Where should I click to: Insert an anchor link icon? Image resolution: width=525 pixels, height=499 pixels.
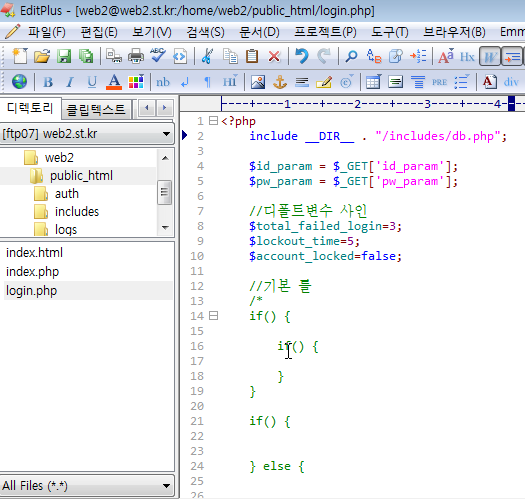[280, 82]
